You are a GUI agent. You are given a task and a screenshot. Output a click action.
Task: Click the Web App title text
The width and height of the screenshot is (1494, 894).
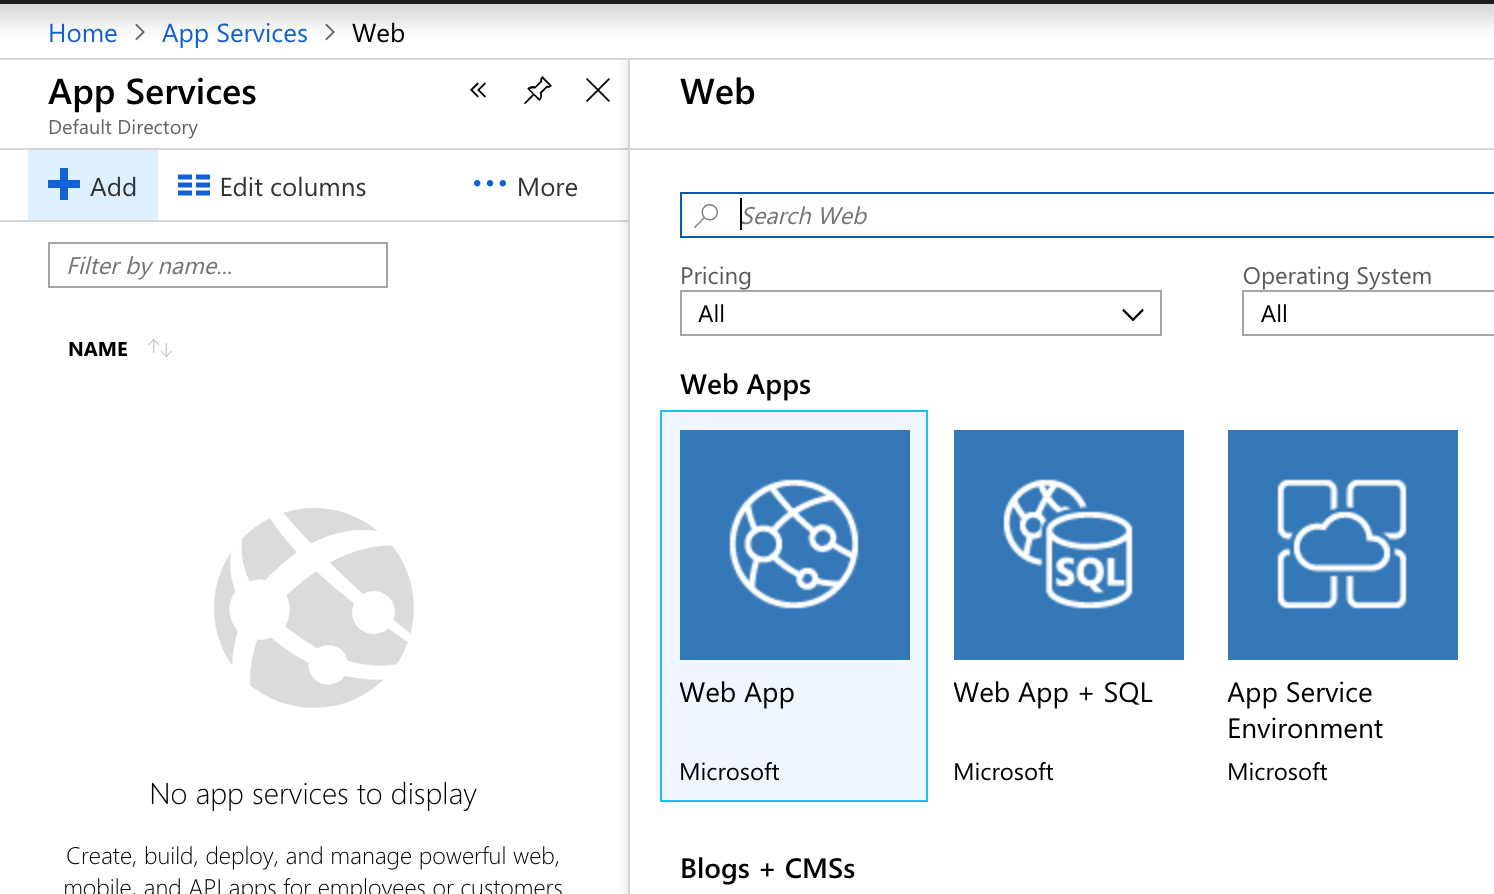point(737,693)
